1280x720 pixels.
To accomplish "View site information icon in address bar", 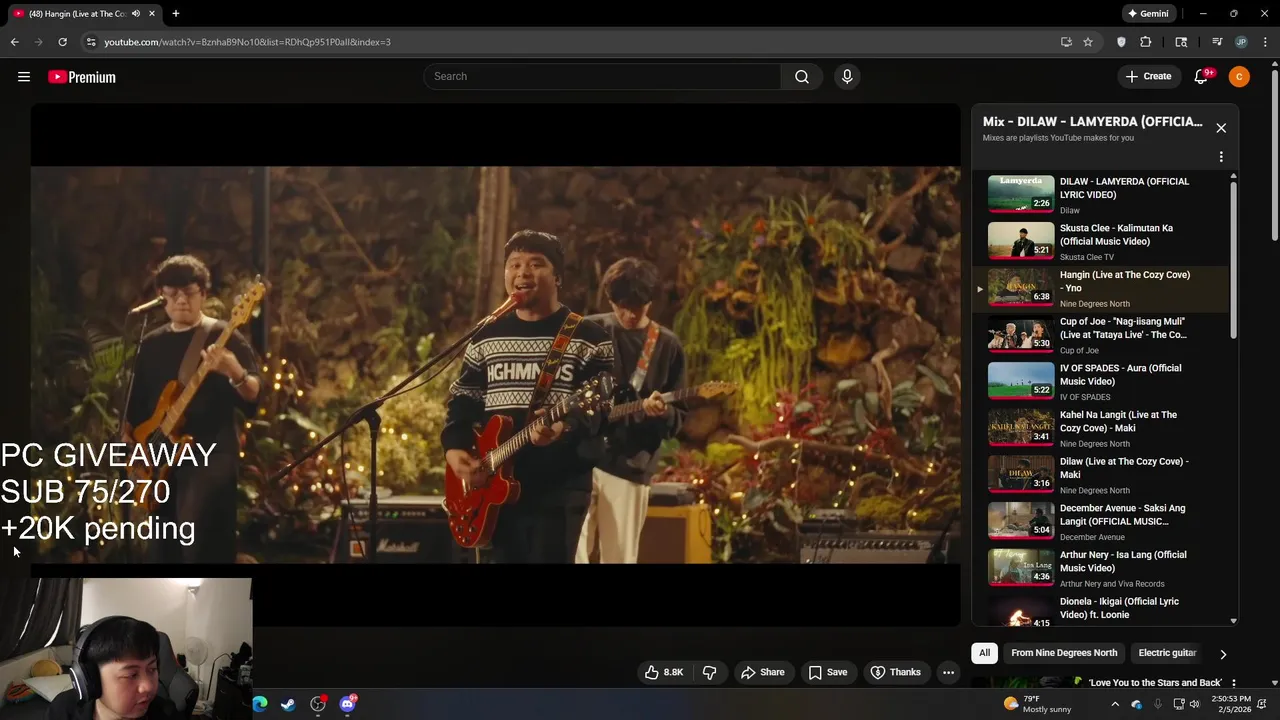I will (91, 42).
